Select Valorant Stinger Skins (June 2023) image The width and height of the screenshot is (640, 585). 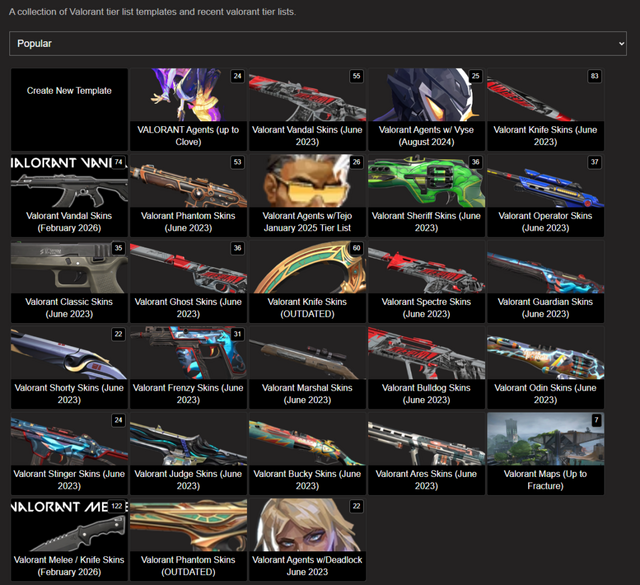(69, 439)
